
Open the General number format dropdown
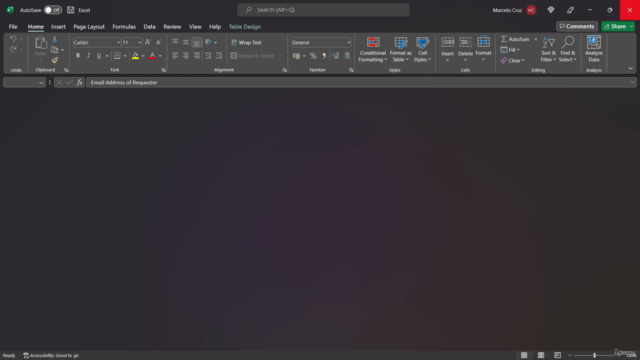pos(348,42)
